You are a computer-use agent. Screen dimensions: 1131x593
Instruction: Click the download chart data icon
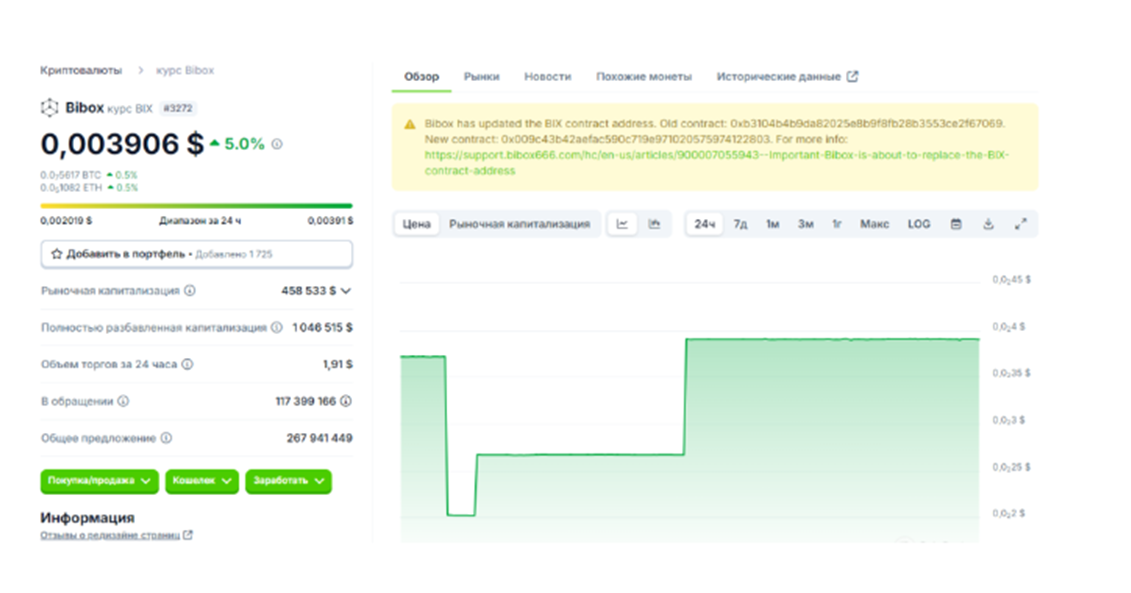click(x=988, y=224)
